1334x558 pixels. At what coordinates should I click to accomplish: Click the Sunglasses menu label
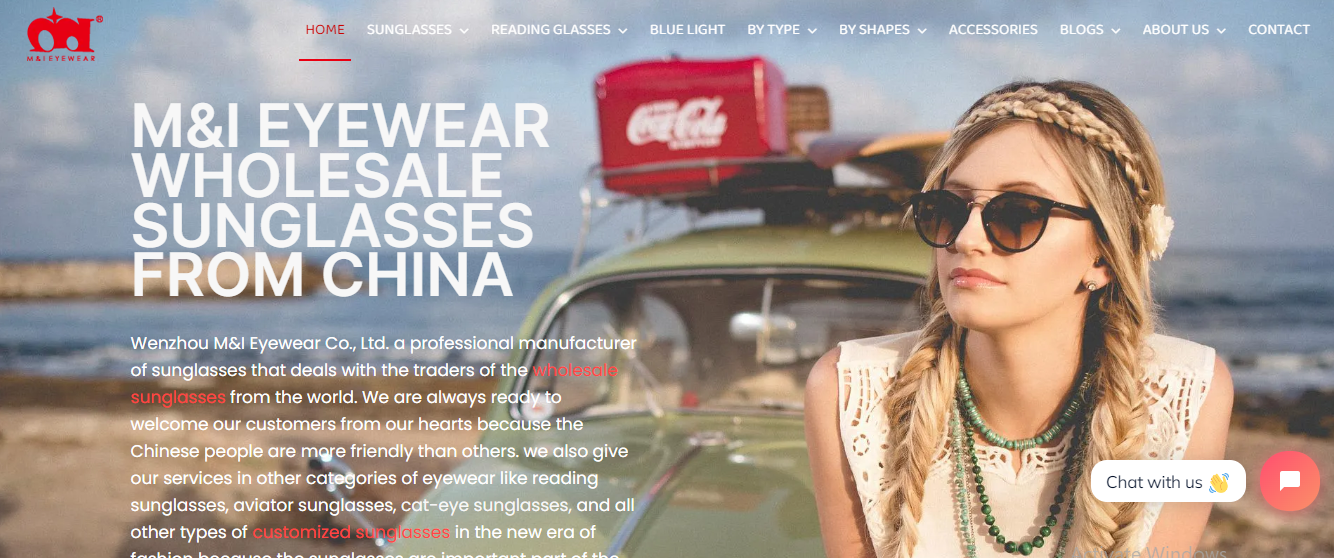(x=409, y=30)
